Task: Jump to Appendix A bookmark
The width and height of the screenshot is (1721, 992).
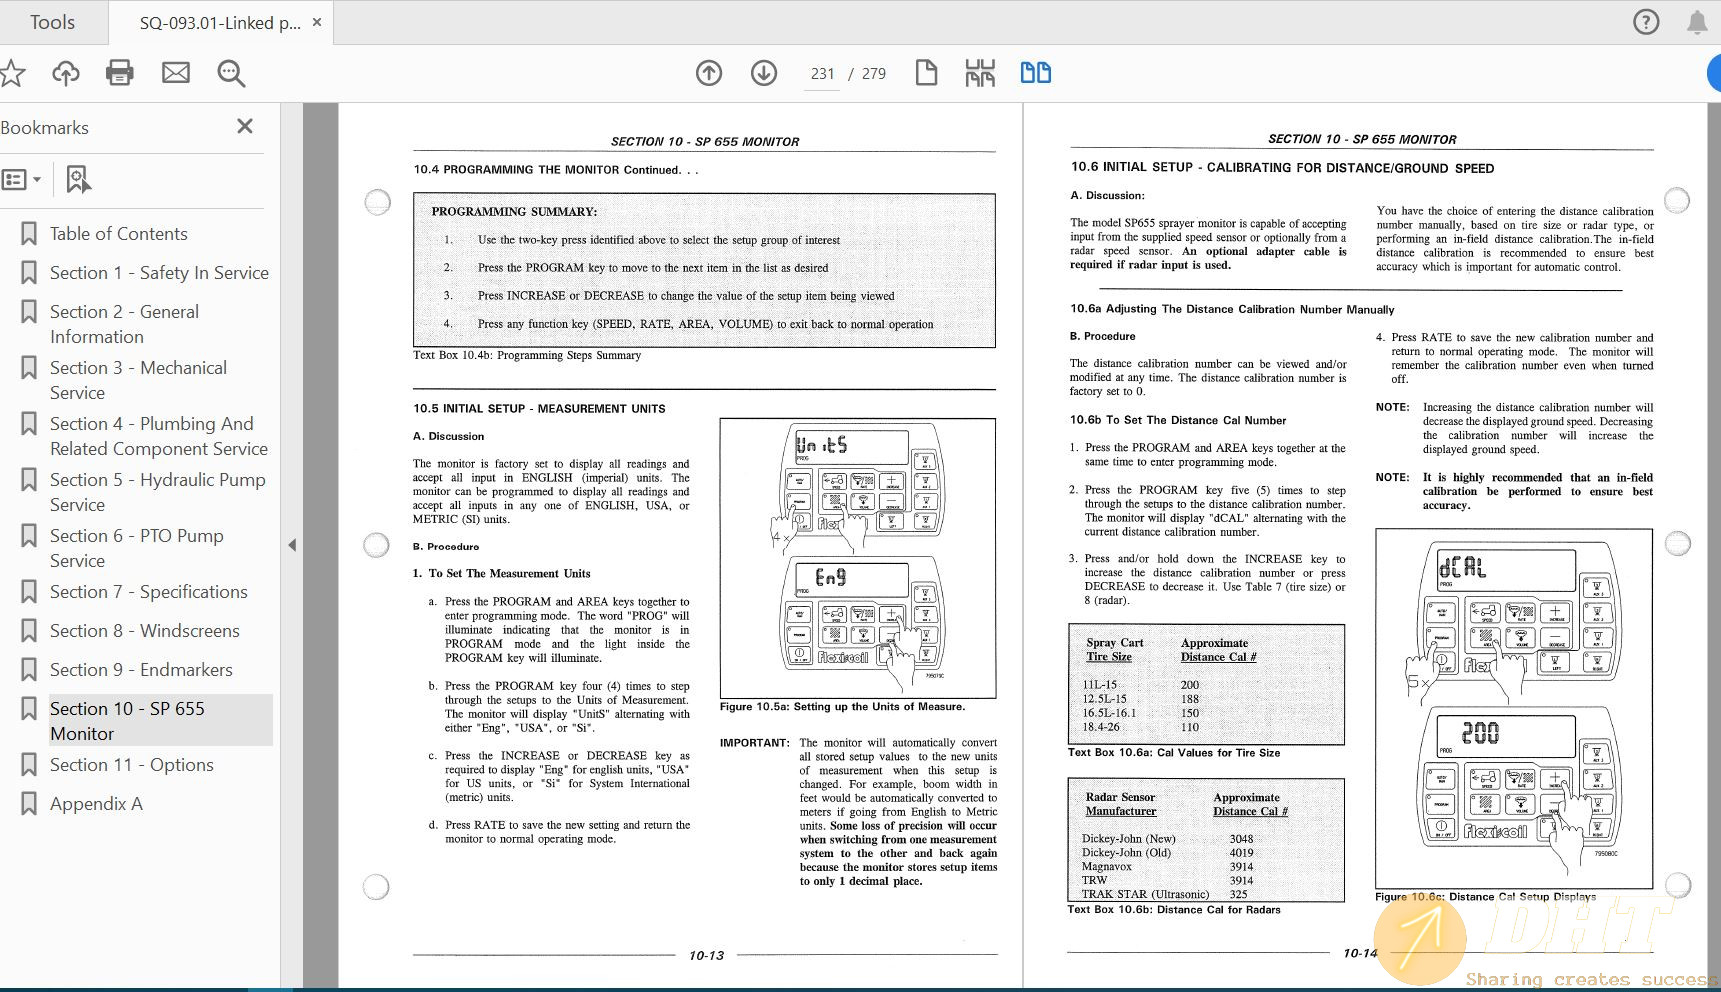Action: click(x=96, y=804)
